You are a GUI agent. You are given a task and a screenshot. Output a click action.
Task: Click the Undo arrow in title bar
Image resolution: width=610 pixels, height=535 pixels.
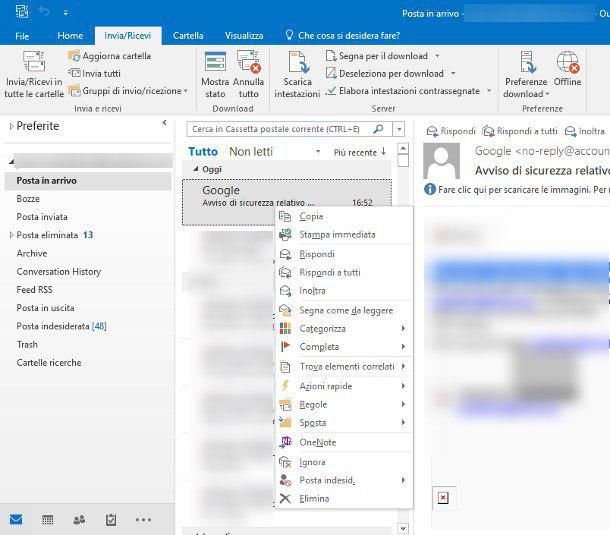(44, 12)
